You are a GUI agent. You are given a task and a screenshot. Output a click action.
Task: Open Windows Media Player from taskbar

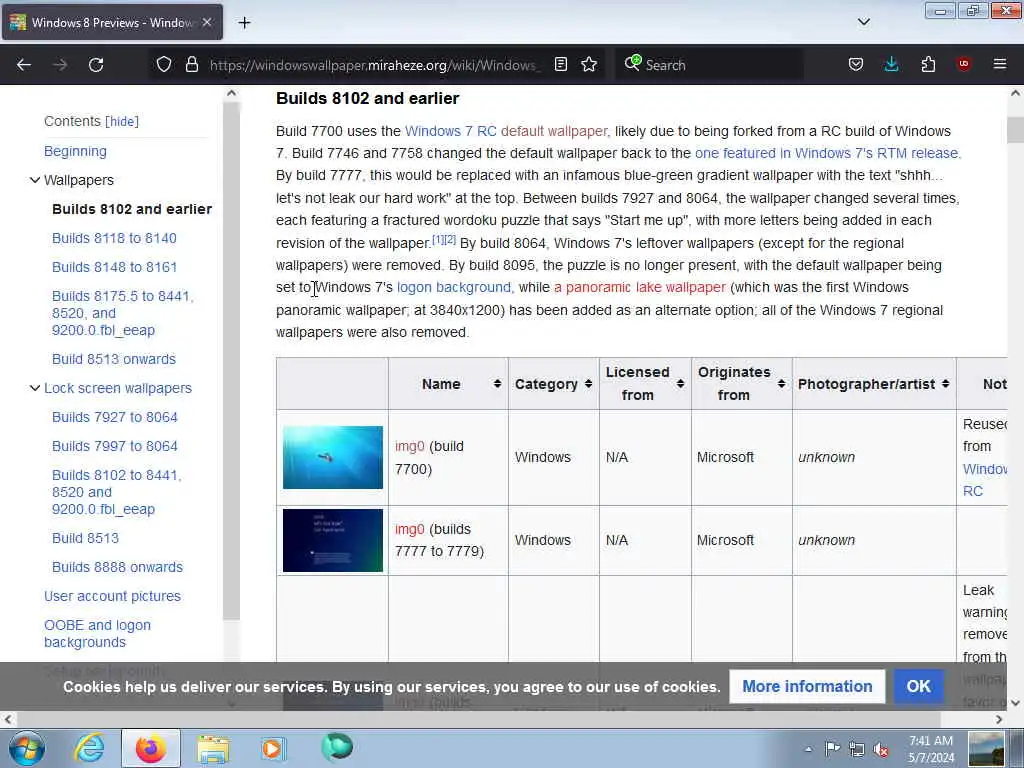(x=273, y=748)
